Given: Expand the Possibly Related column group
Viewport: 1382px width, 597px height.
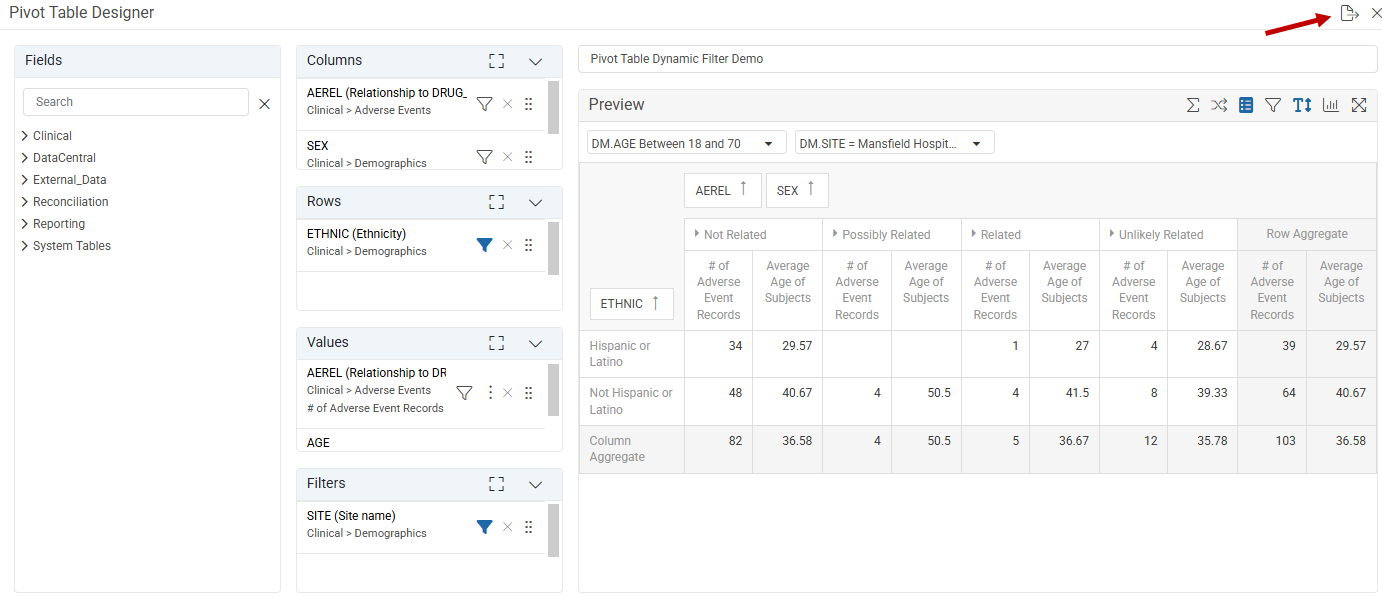Looking at the screenshot, I should point(835,234).
